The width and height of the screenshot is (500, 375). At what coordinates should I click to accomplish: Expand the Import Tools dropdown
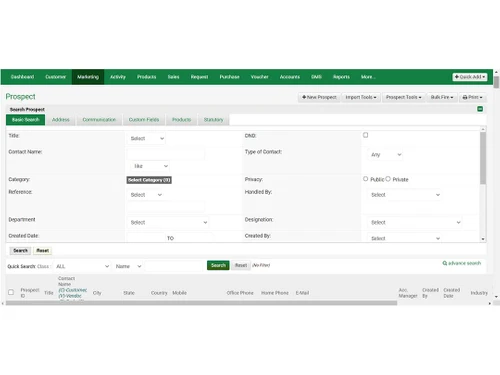[x=361, y=97]
